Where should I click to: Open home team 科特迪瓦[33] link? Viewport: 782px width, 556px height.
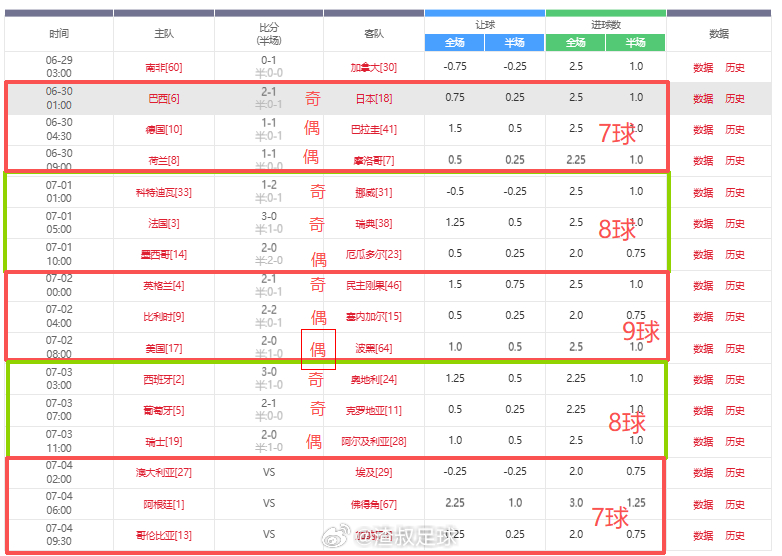(x=164, y=192)
